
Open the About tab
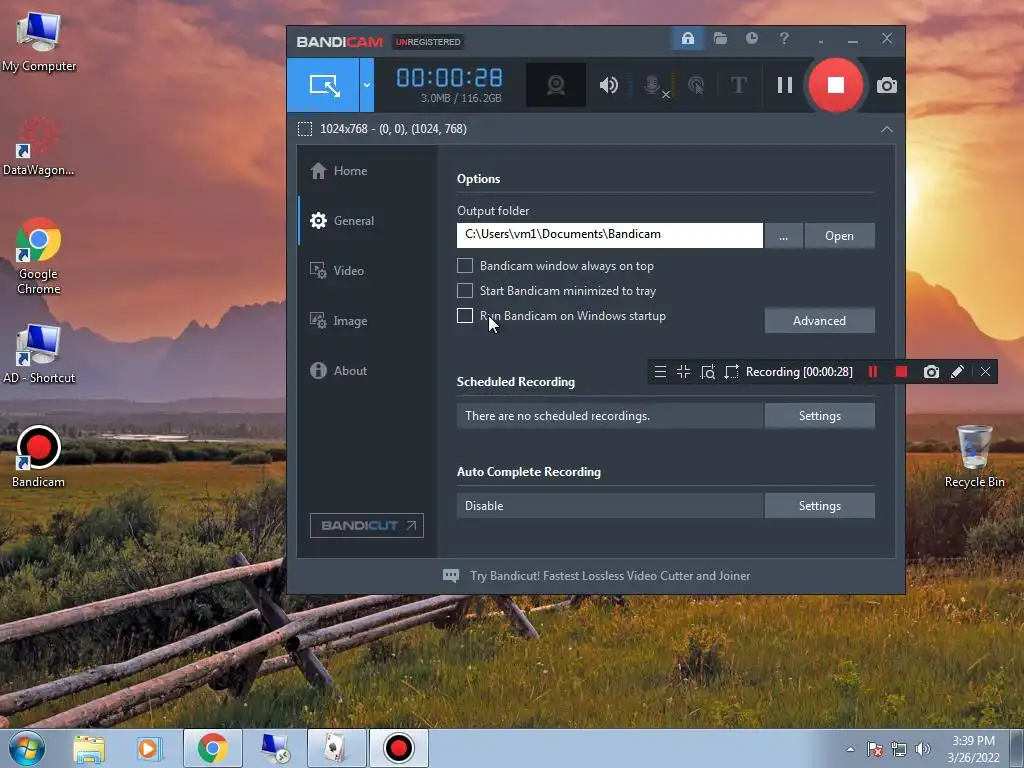pyautogui.click(x=368, y=370)
